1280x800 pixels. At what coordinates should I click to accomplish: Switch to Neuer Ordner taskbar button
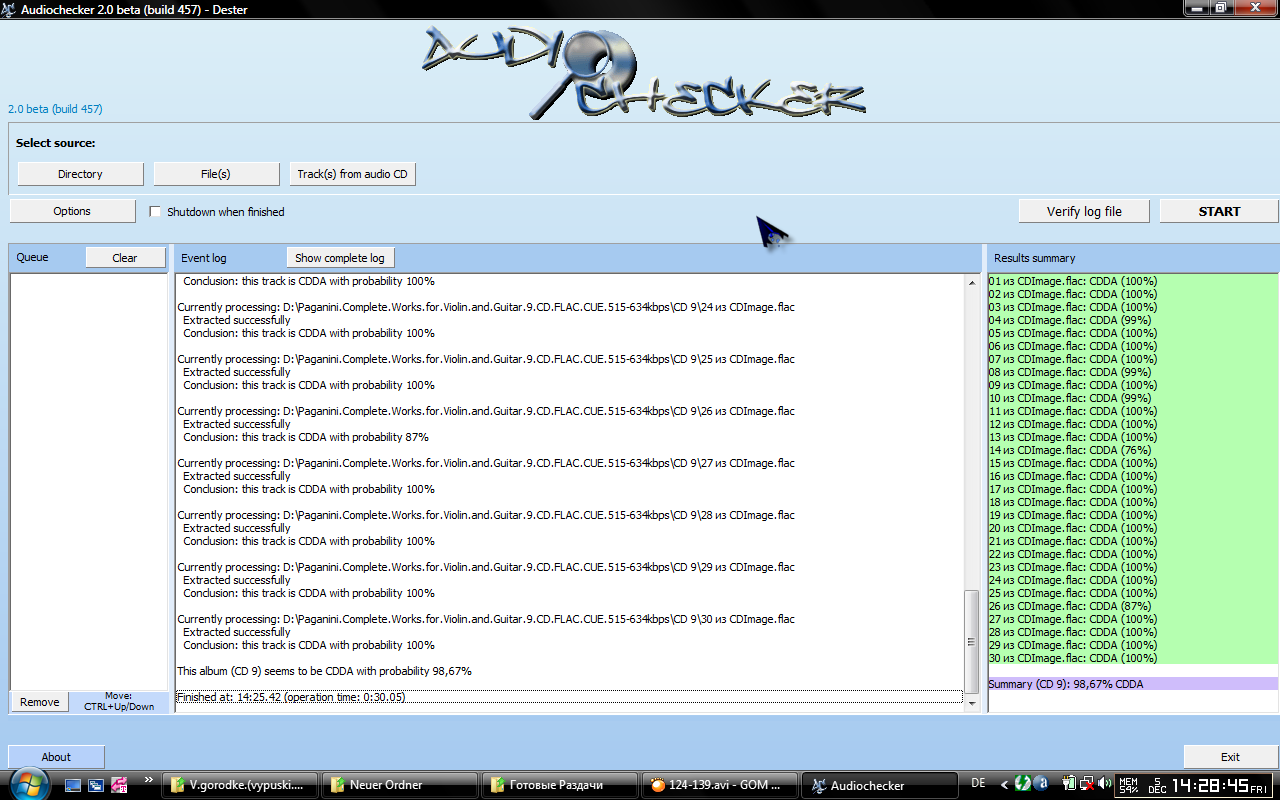click(x=399, y=785)
